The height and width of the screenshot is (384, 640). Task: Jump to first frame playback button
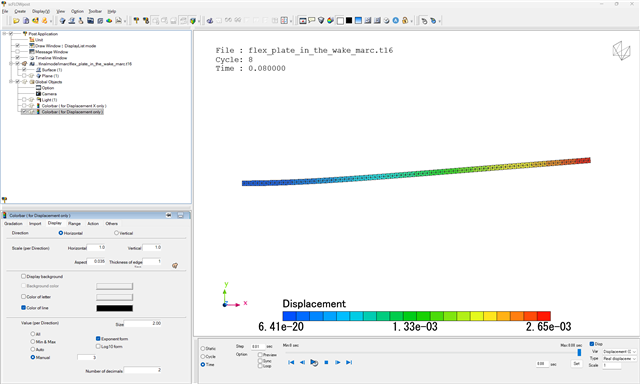[291, 362]
